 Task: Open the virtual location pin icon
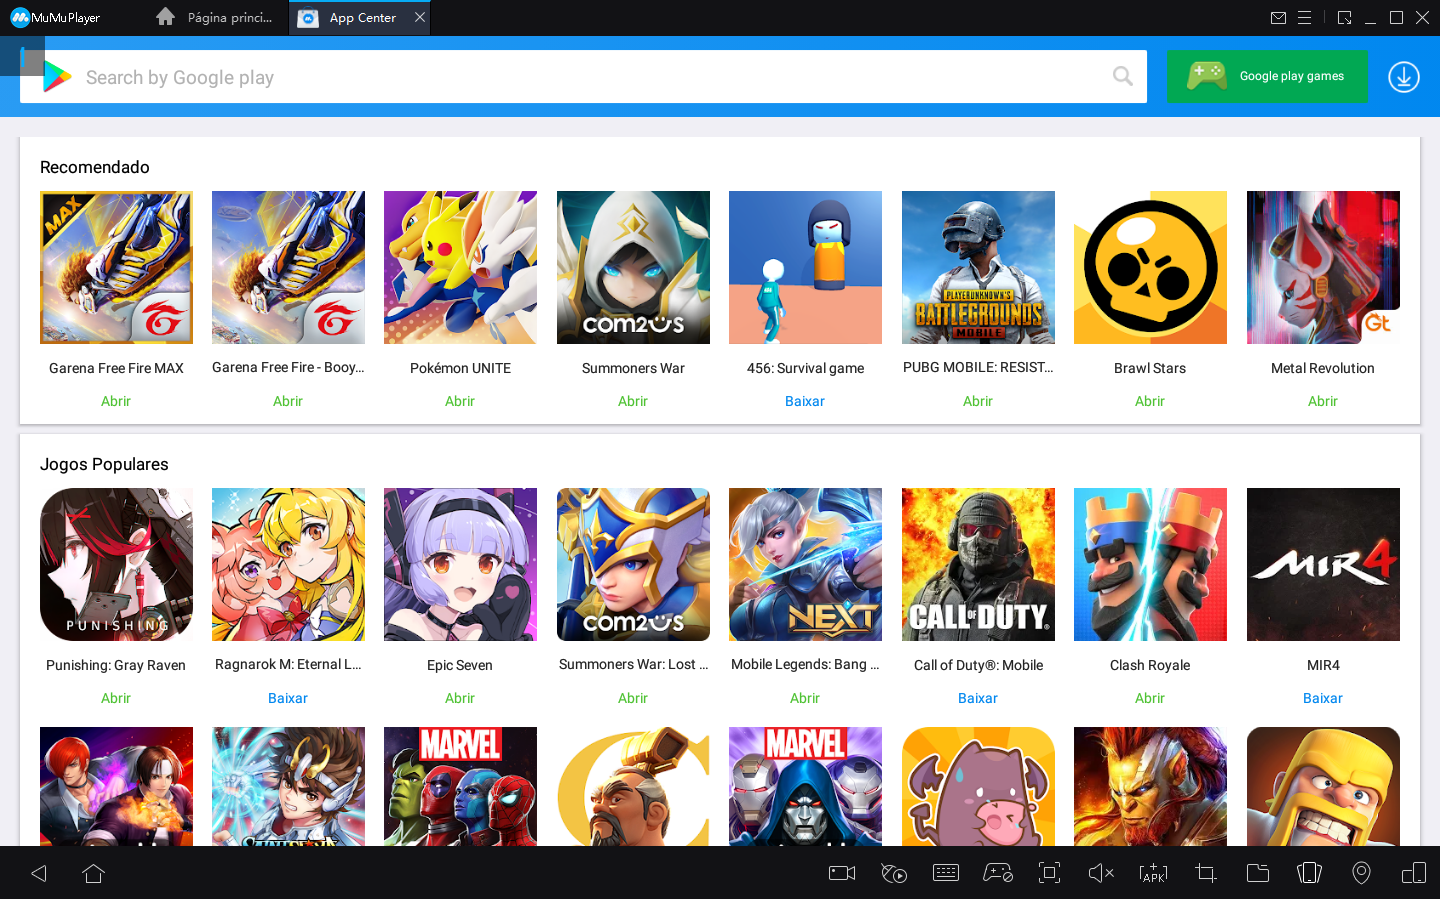click(x=1361, y=873)
